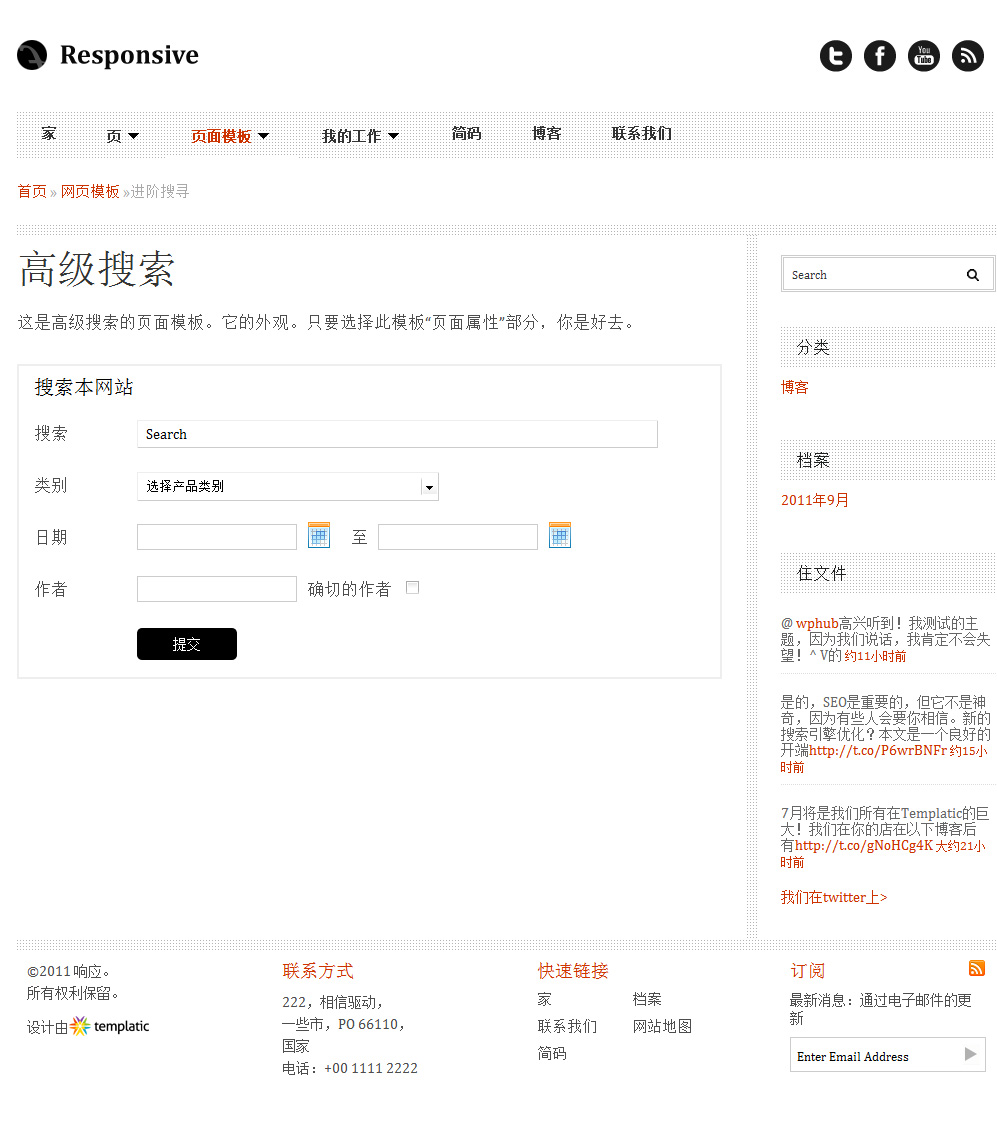
Task: Toggle the 确切的作者 checkbox
Action: (412, 588)
